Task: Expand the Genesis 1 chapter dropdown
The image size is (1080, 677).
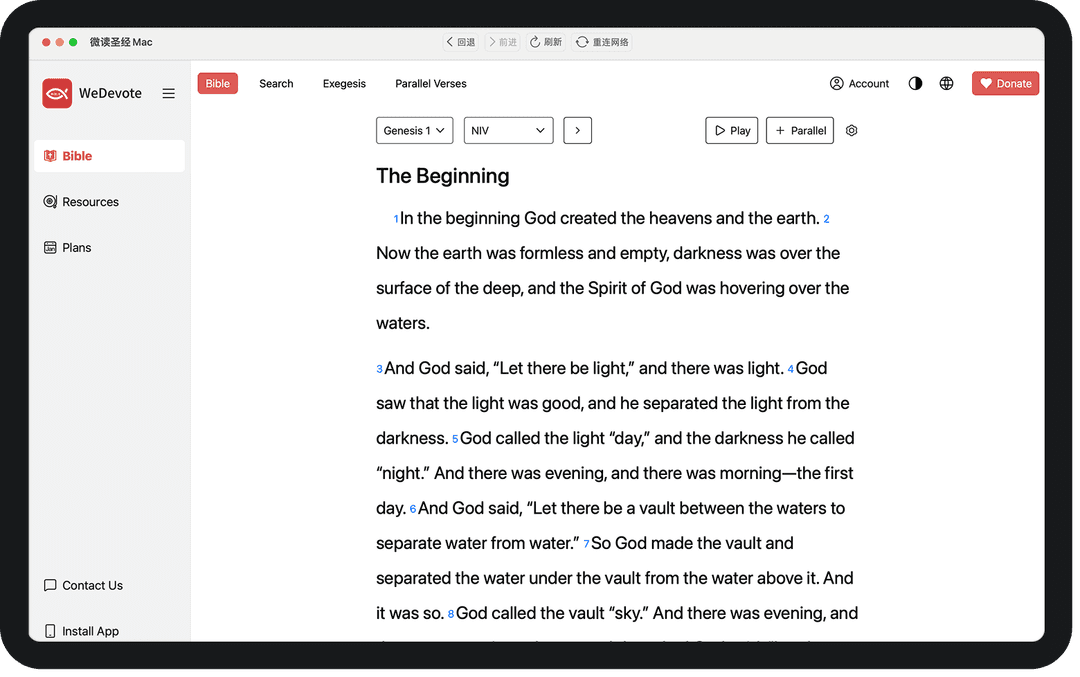Action: coord(415,131)
